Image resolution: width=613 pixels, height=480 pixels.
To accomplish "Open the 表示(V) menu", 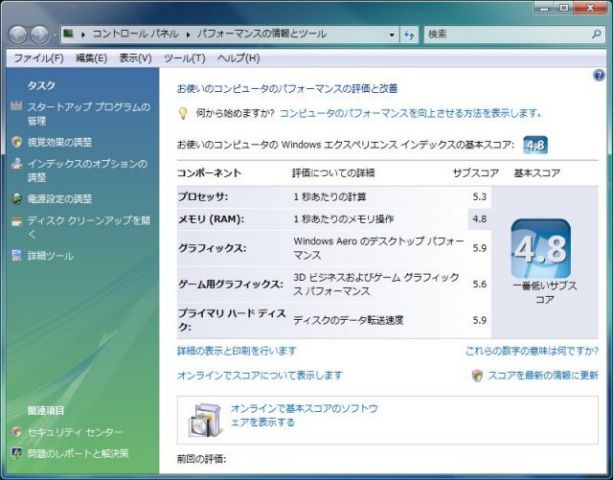I will (135, 58).
